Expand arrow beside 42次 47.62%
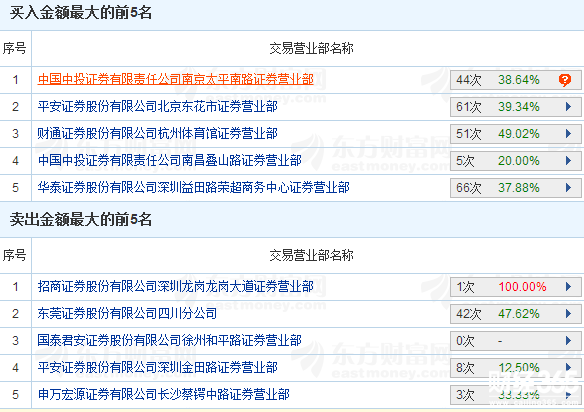 click(x=568, y=314)
